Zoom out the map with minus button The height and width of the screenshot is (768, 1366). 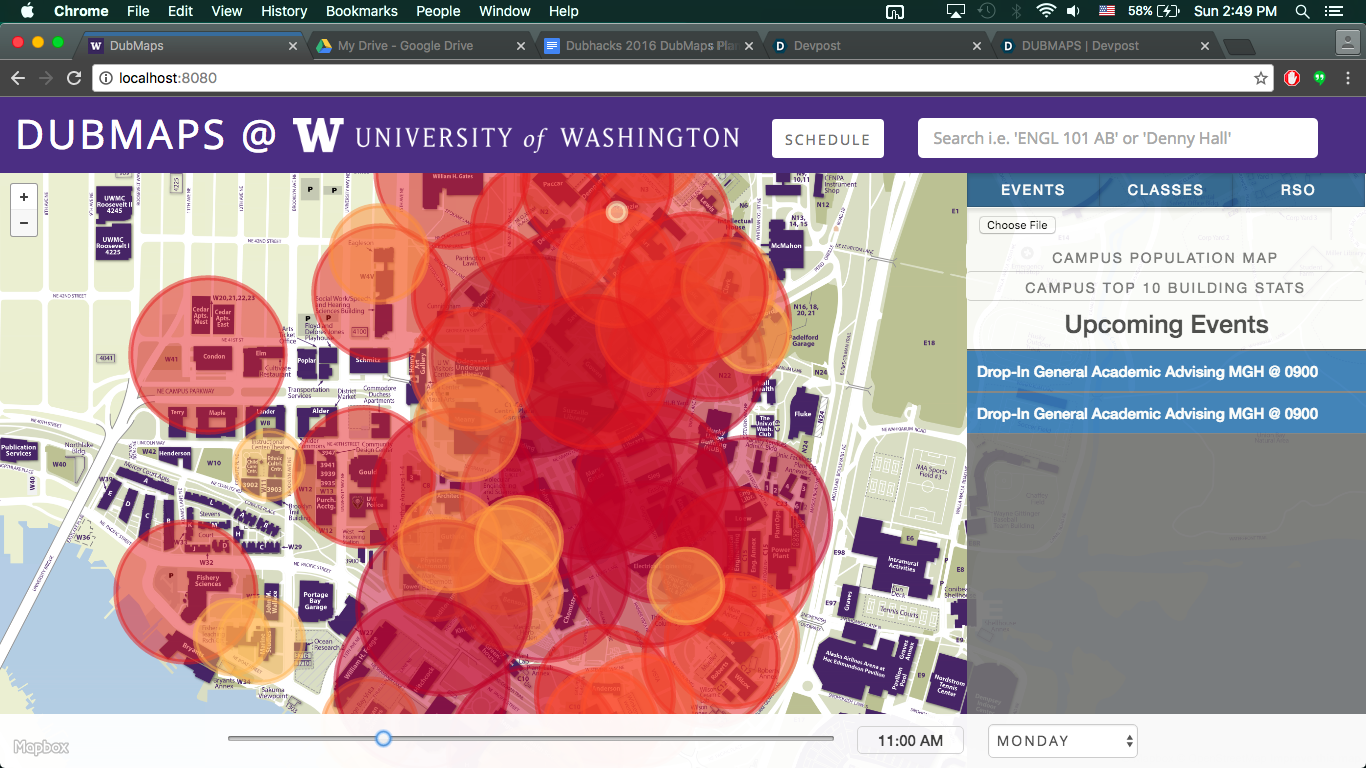[x=24, y=223]
